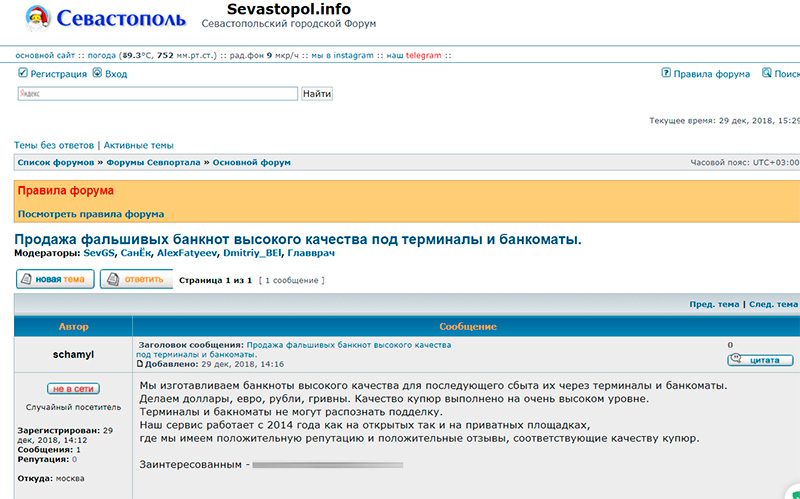Open the telegram link in top bar
The image size is (800, 499).
tap(424, 55)
